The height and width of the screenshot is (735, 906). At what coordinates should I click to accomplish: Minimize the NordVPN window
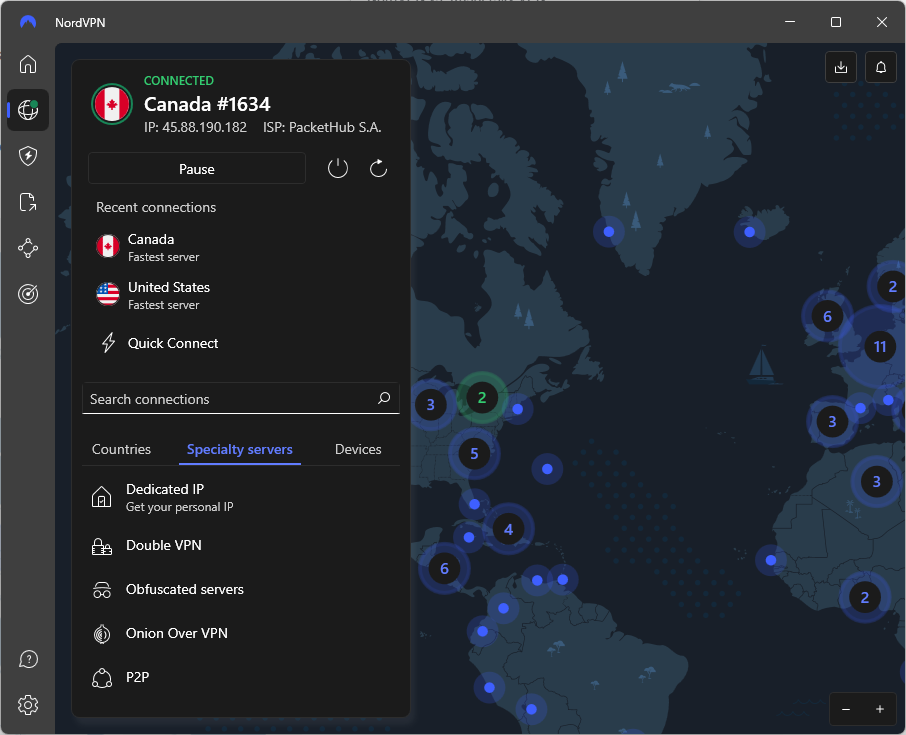point(790,22)
